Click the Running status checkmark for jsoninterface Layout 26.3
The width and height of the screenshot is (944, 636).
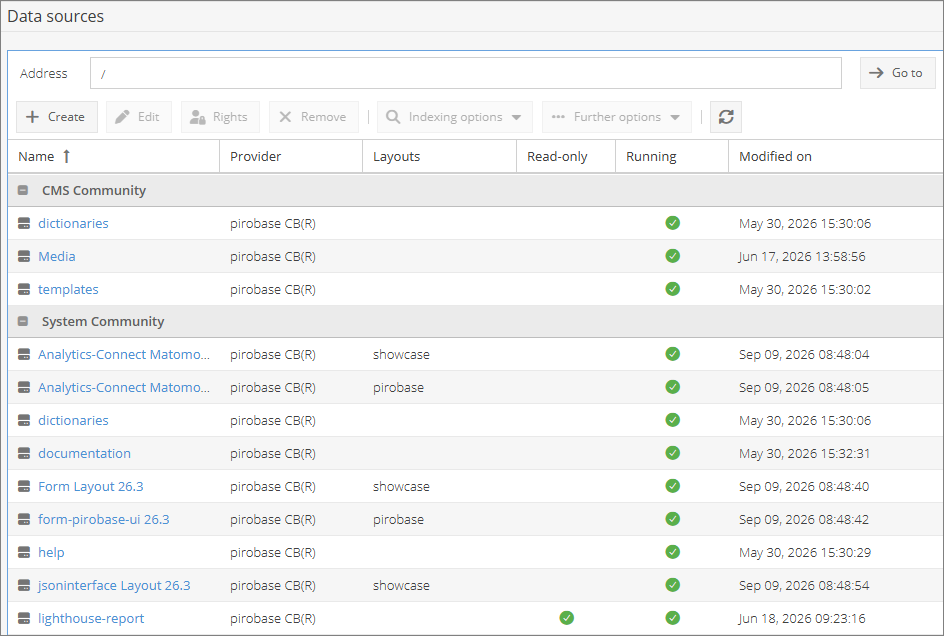(672, 585)
